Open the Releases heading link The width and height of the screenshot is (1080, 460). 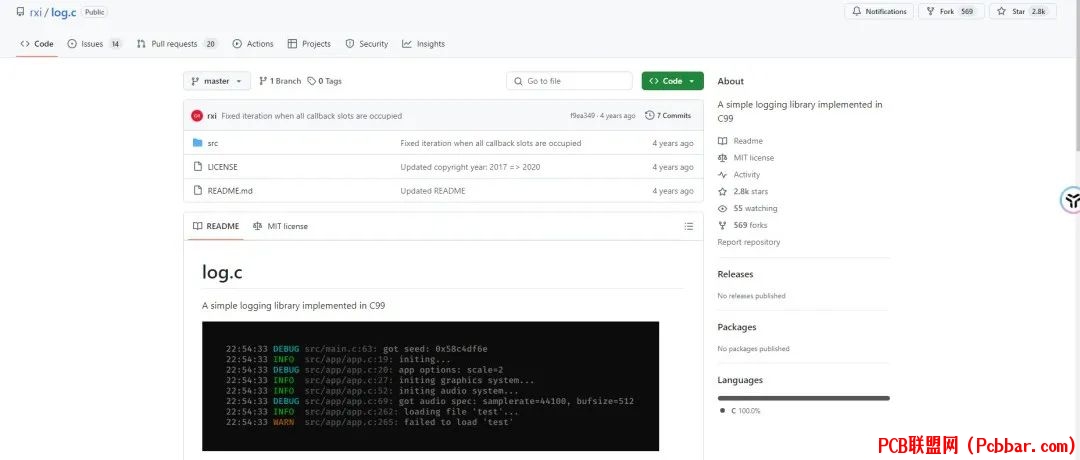[736, 274]
